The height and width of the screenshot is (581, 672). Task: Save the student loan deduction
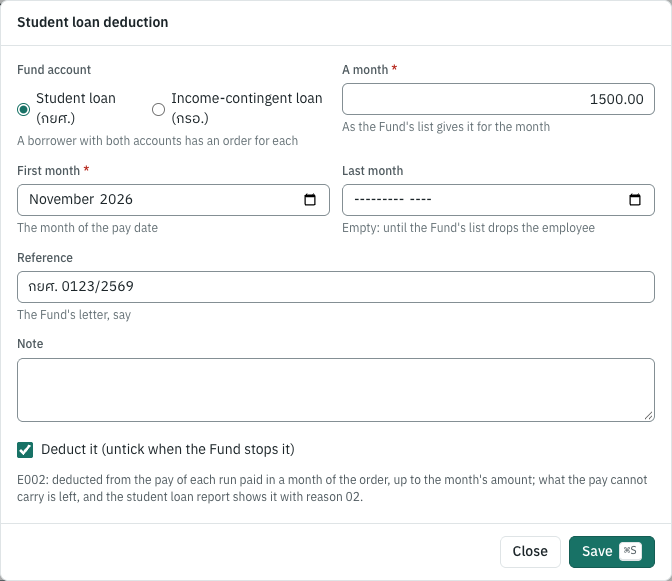click(x=612, y=551)
